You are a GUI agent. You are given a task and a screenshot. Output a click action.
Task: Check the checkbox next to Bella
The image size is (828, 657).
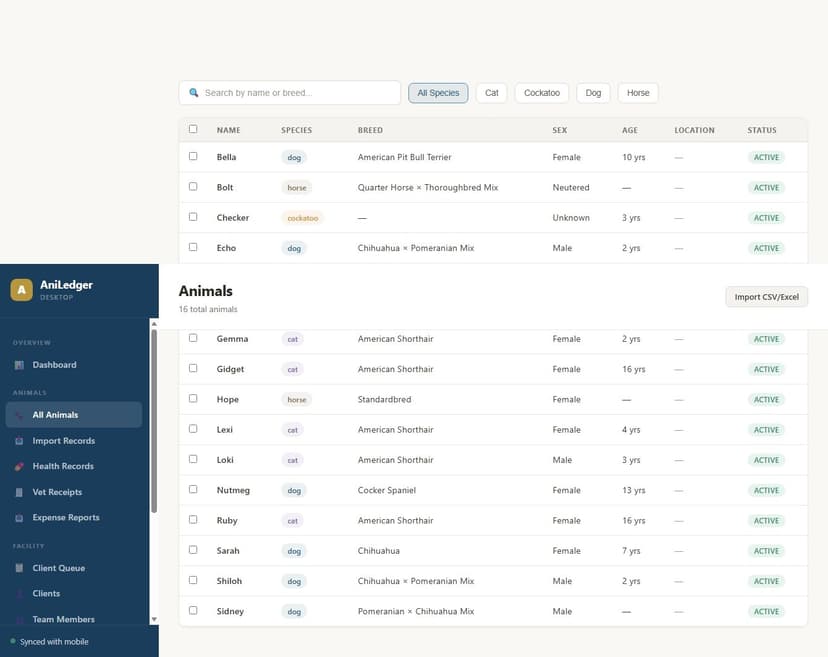click(193, 157)
